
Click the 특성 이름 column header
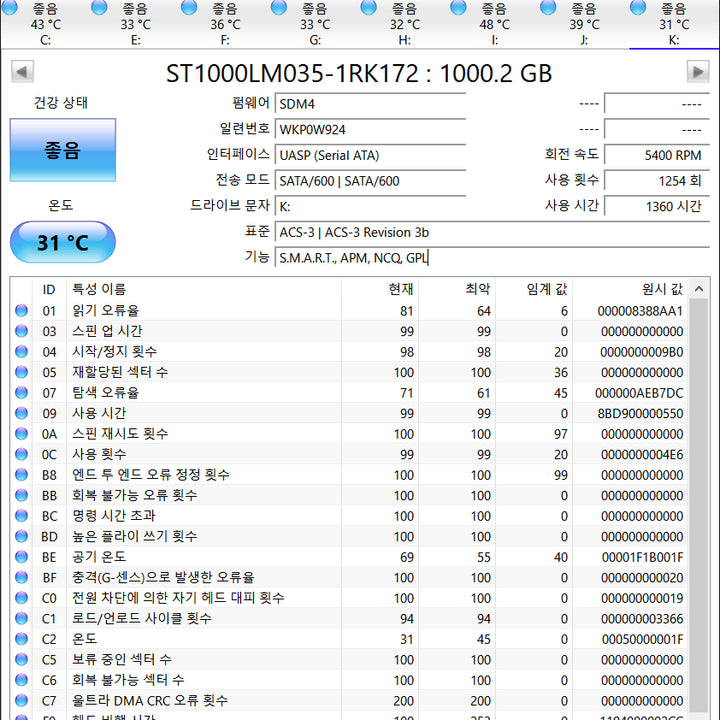(x=204, y=289)
